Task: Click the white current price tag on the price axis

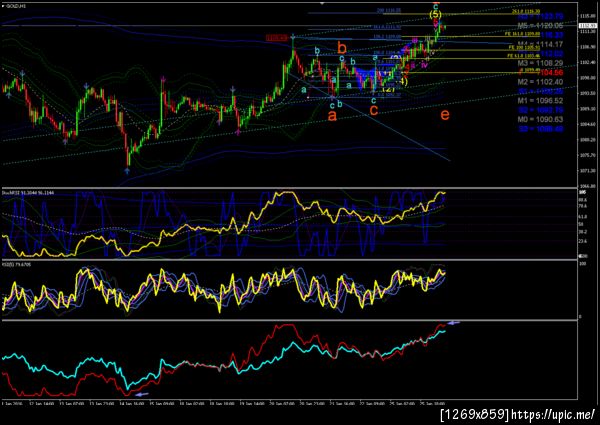Action: click(588, 26)
